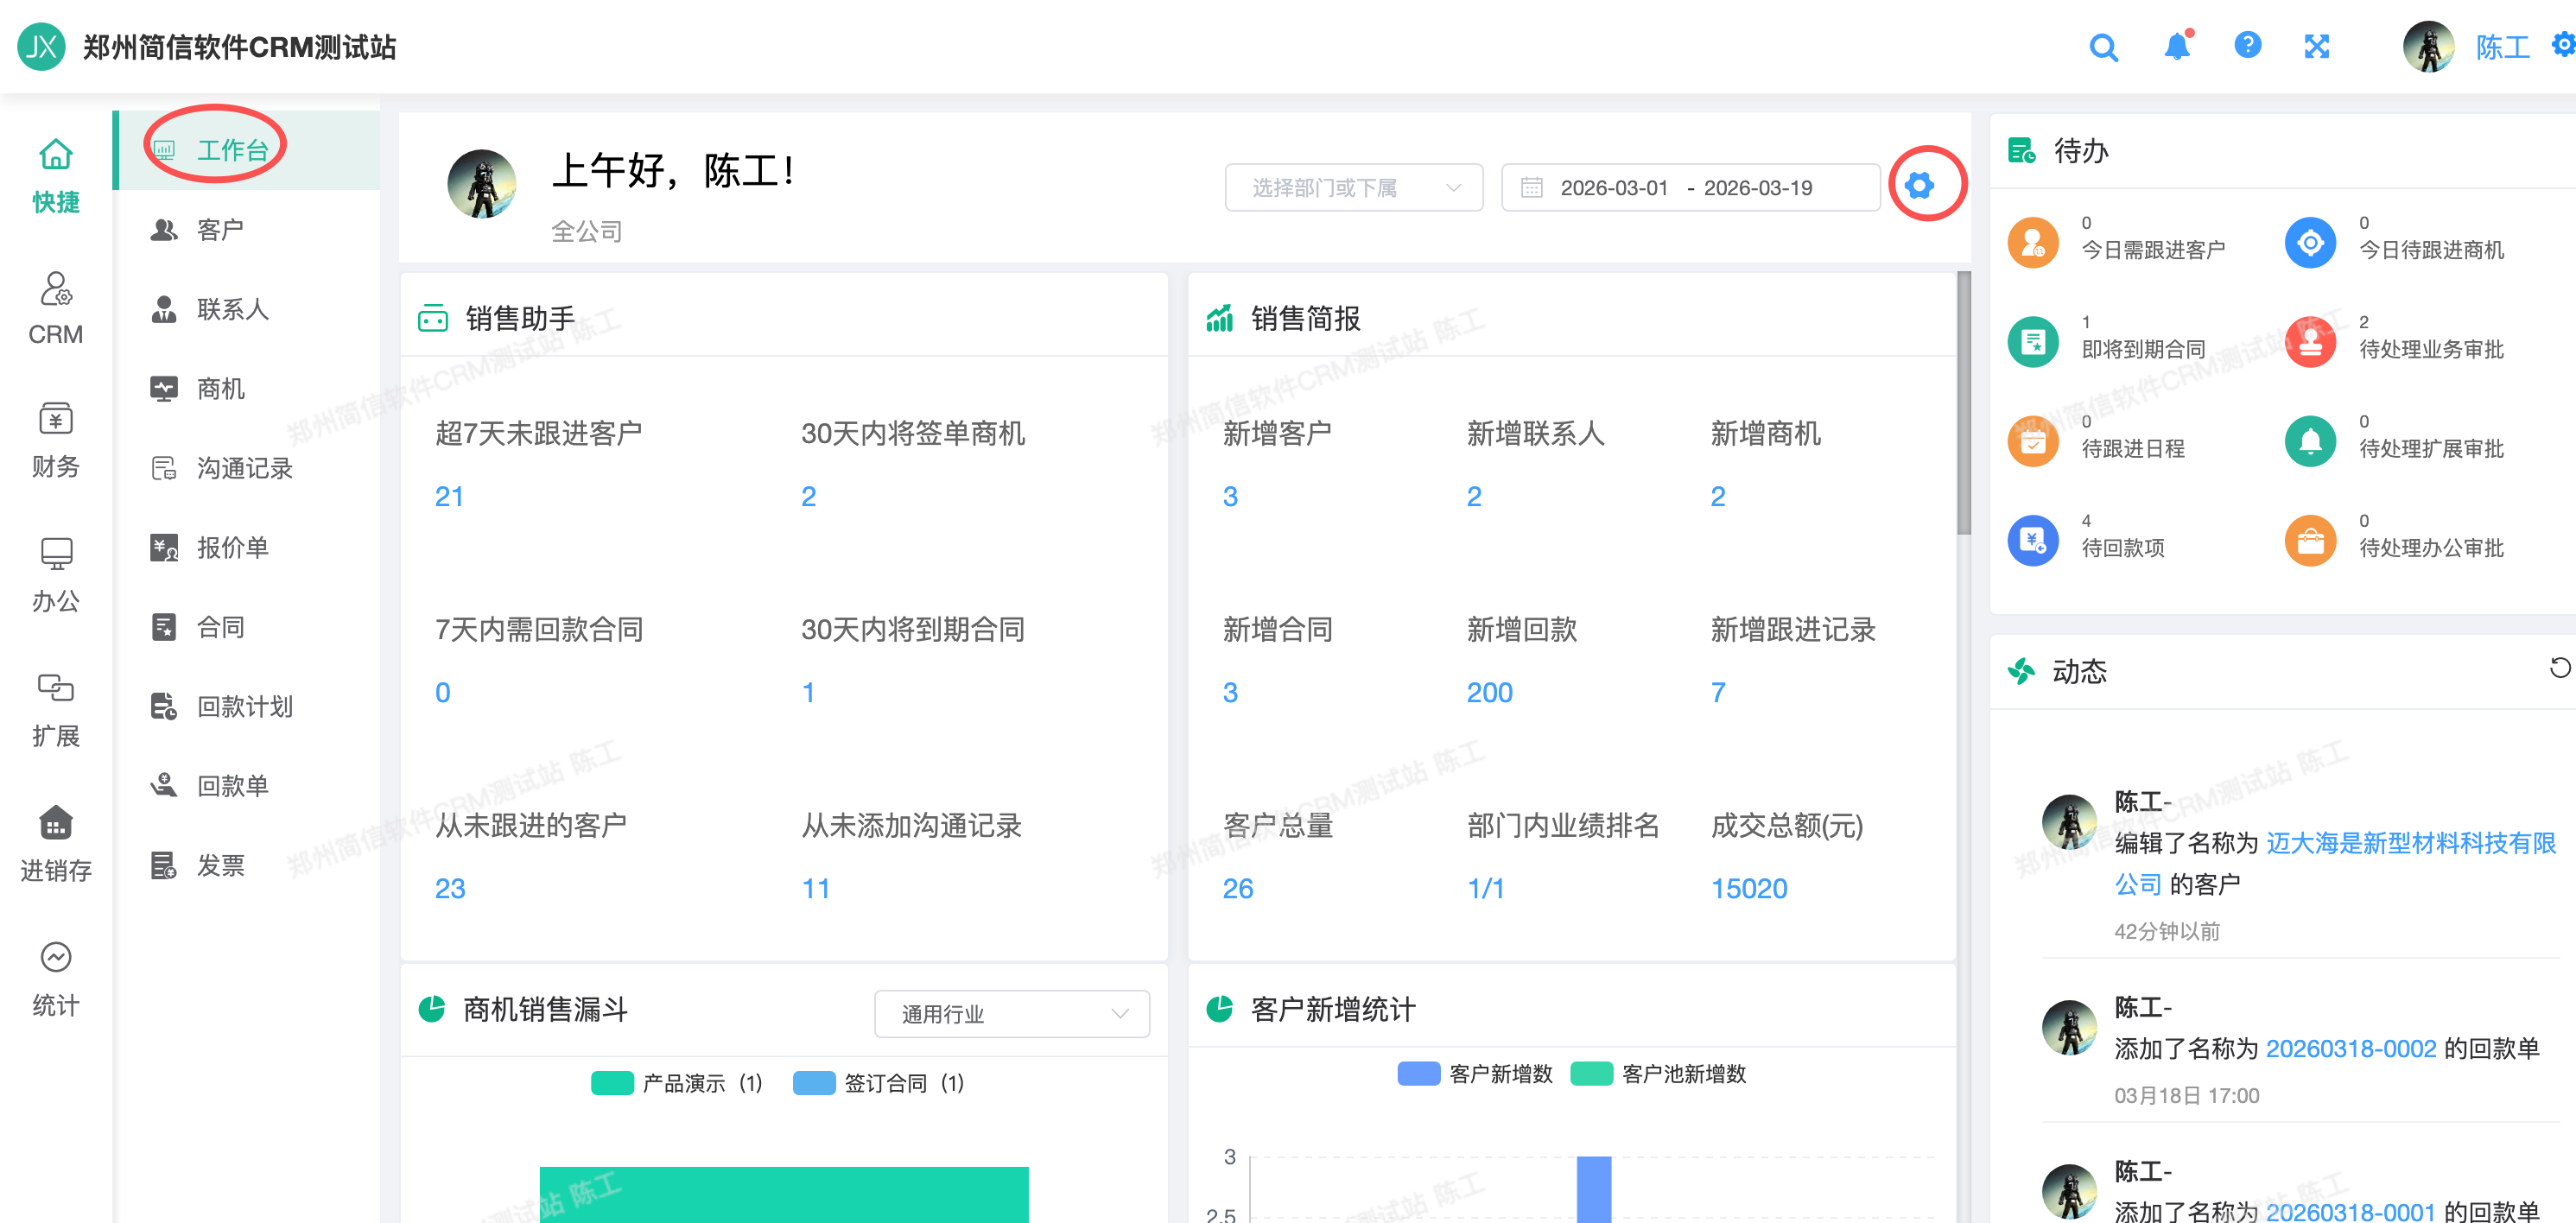Click 待处理办公审批 briefcase icon
This screenshot has height=1223, width=2576.
2310,540
